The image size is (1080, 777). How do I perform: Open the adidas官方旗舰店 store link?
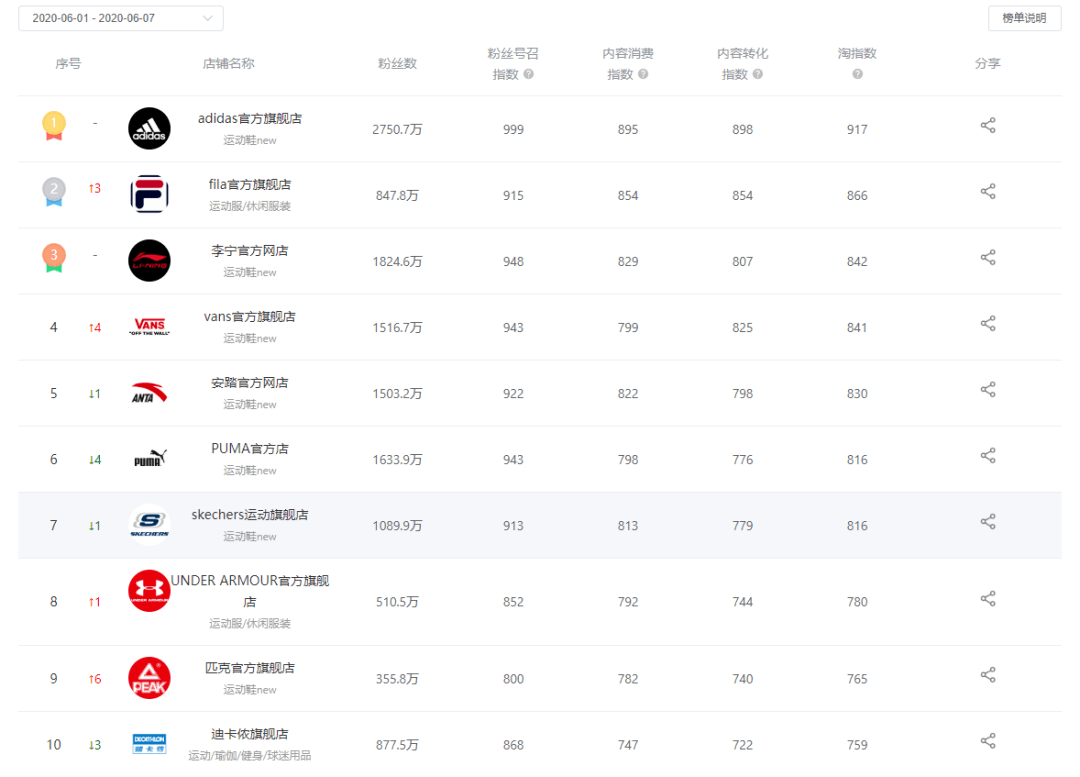[249, 118]
